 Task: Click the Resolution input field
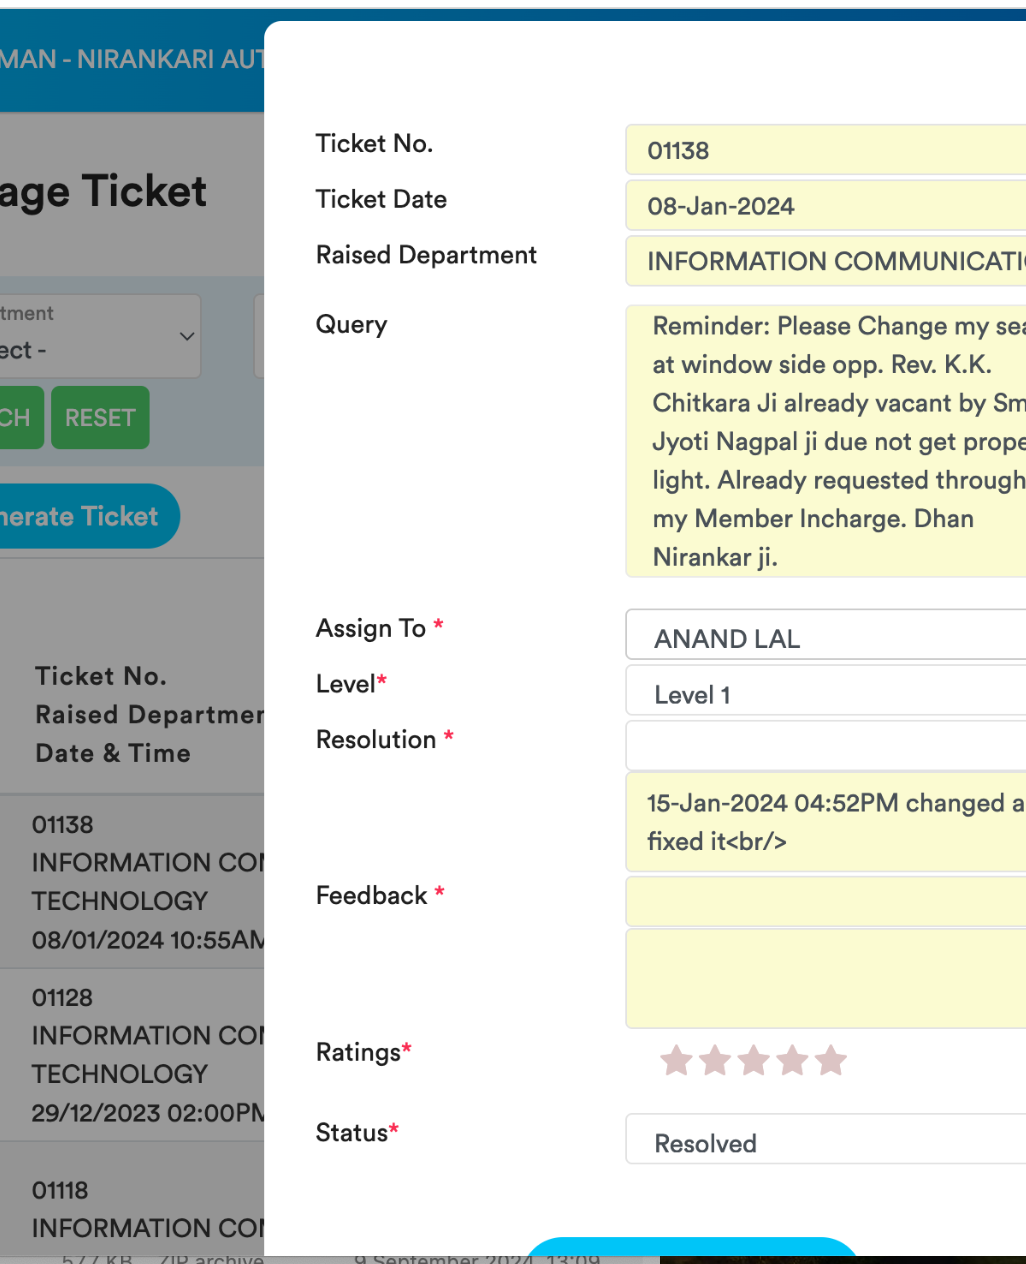[825, 746]
